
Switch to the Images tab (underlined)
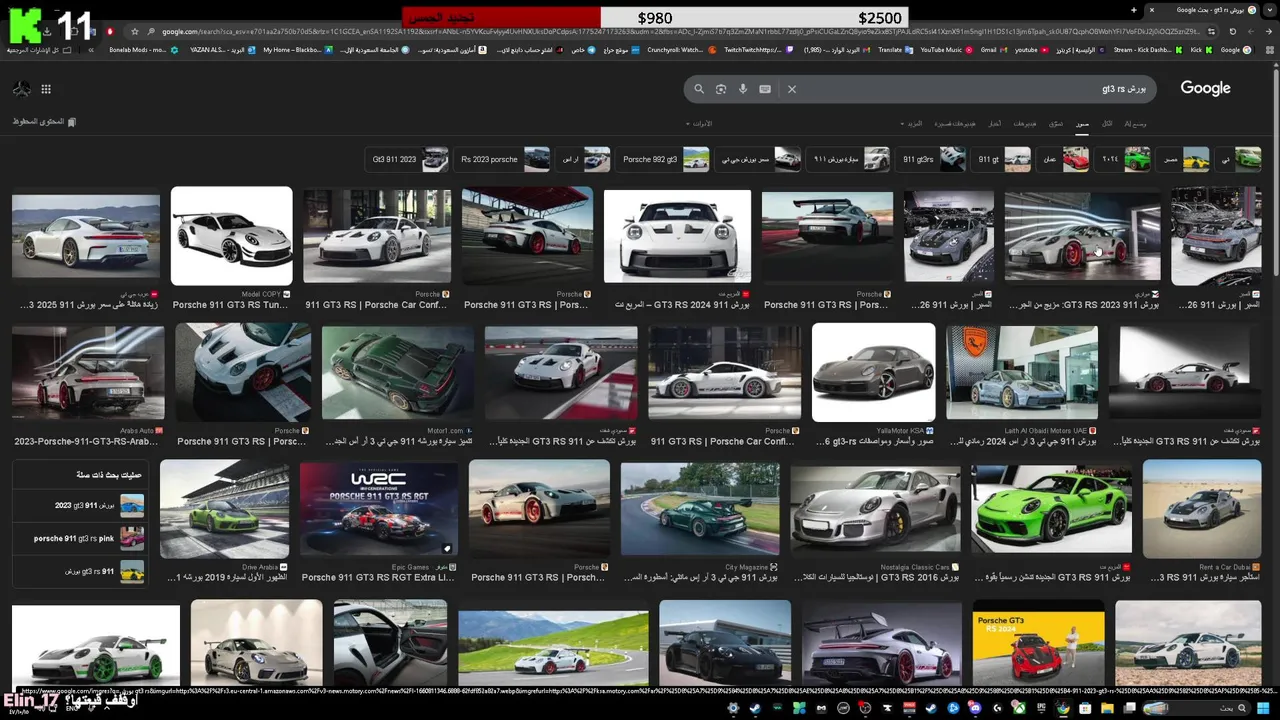tap(1082, 123)
